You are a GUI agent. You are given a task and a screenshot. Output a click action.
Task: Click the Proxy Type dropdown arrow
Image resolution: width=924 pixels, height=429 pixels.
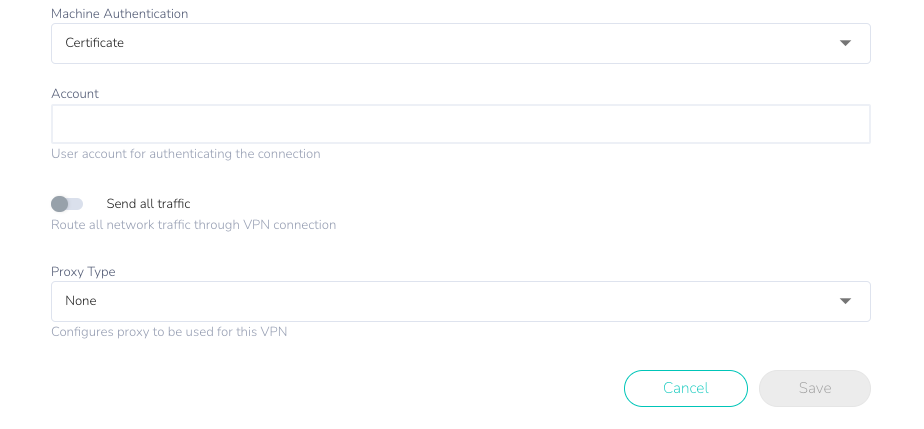[x=845, y=301]
